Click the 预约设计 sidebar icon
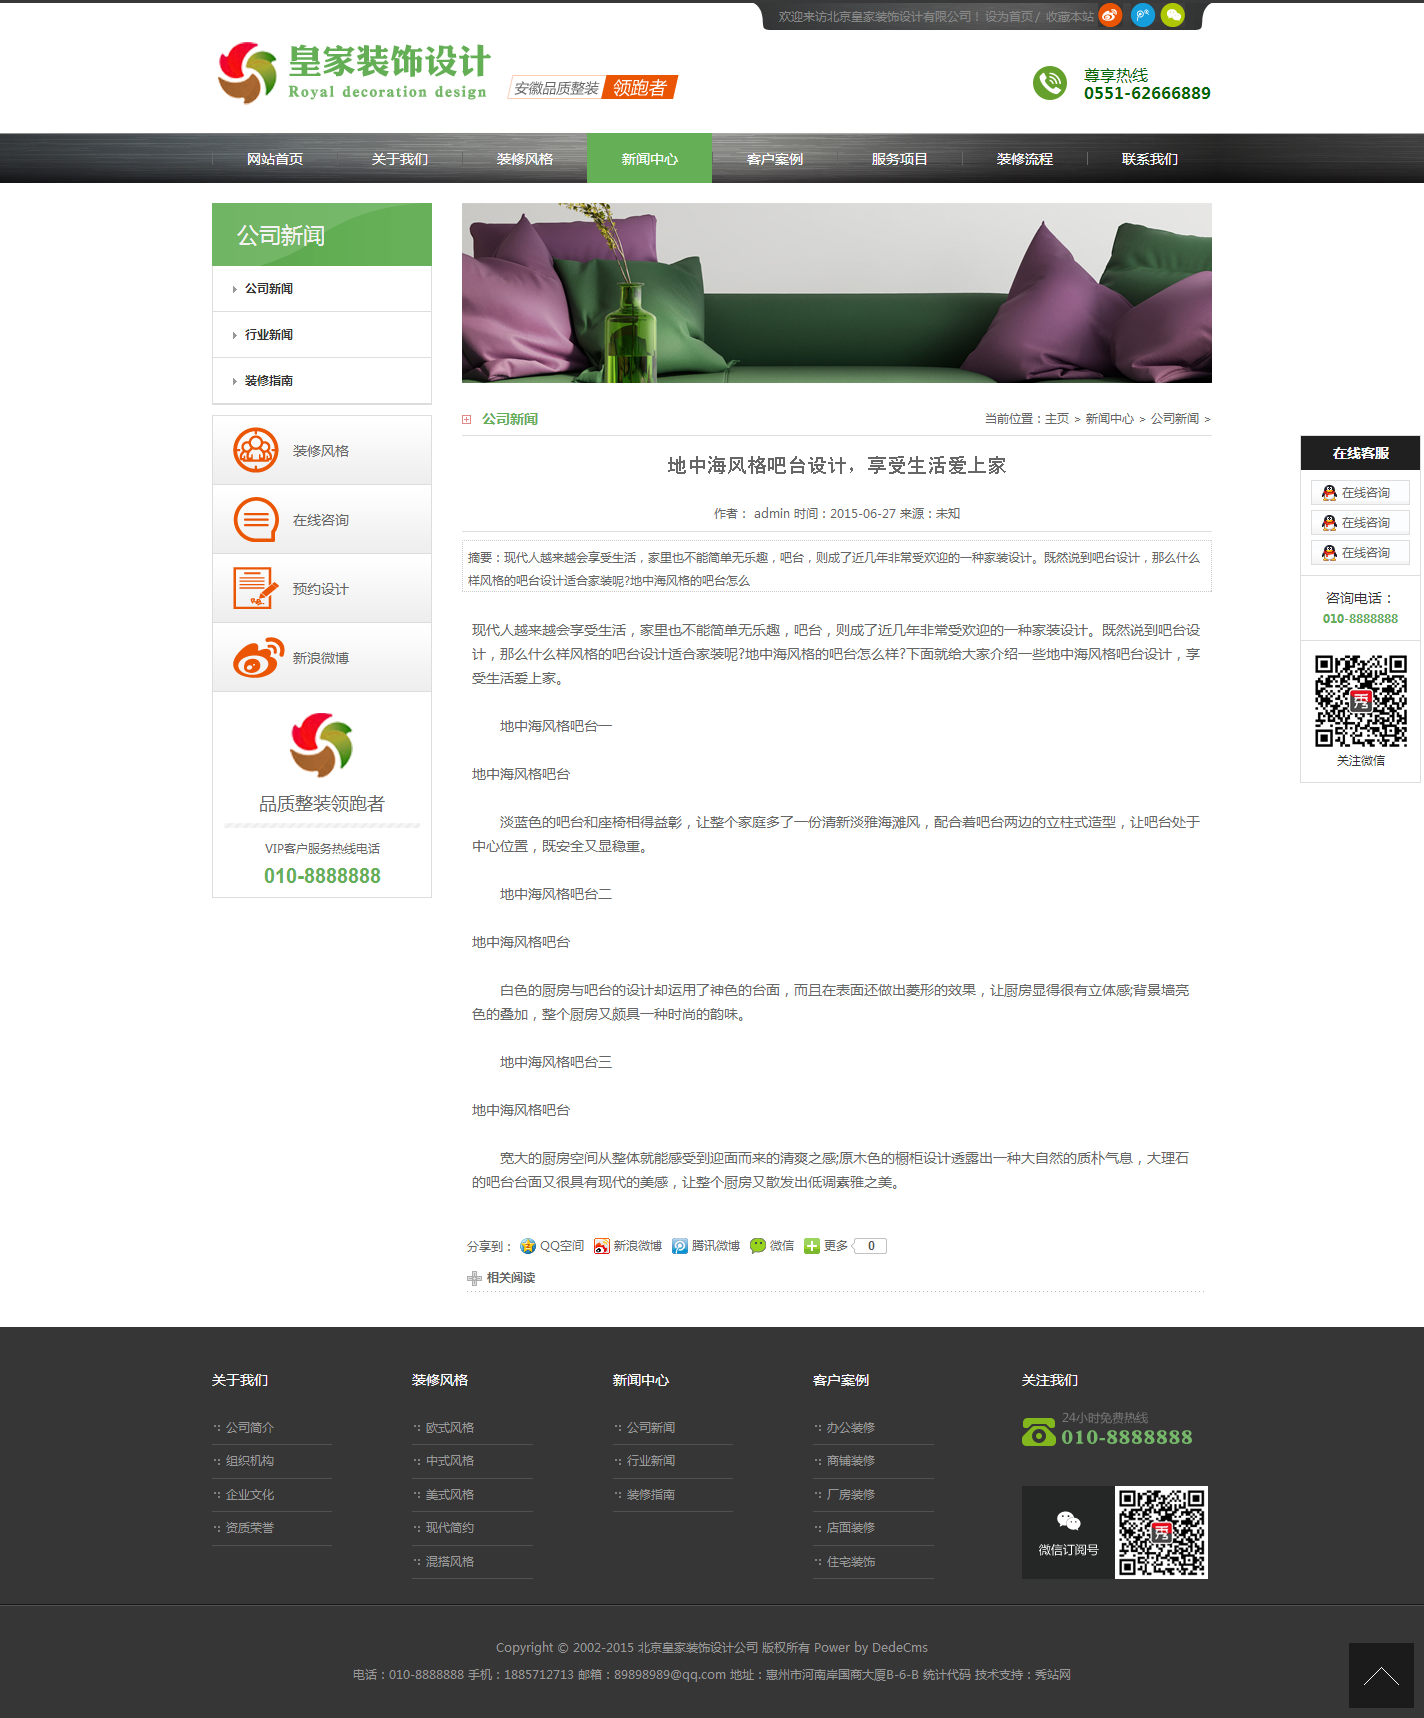 pos(256,588)
